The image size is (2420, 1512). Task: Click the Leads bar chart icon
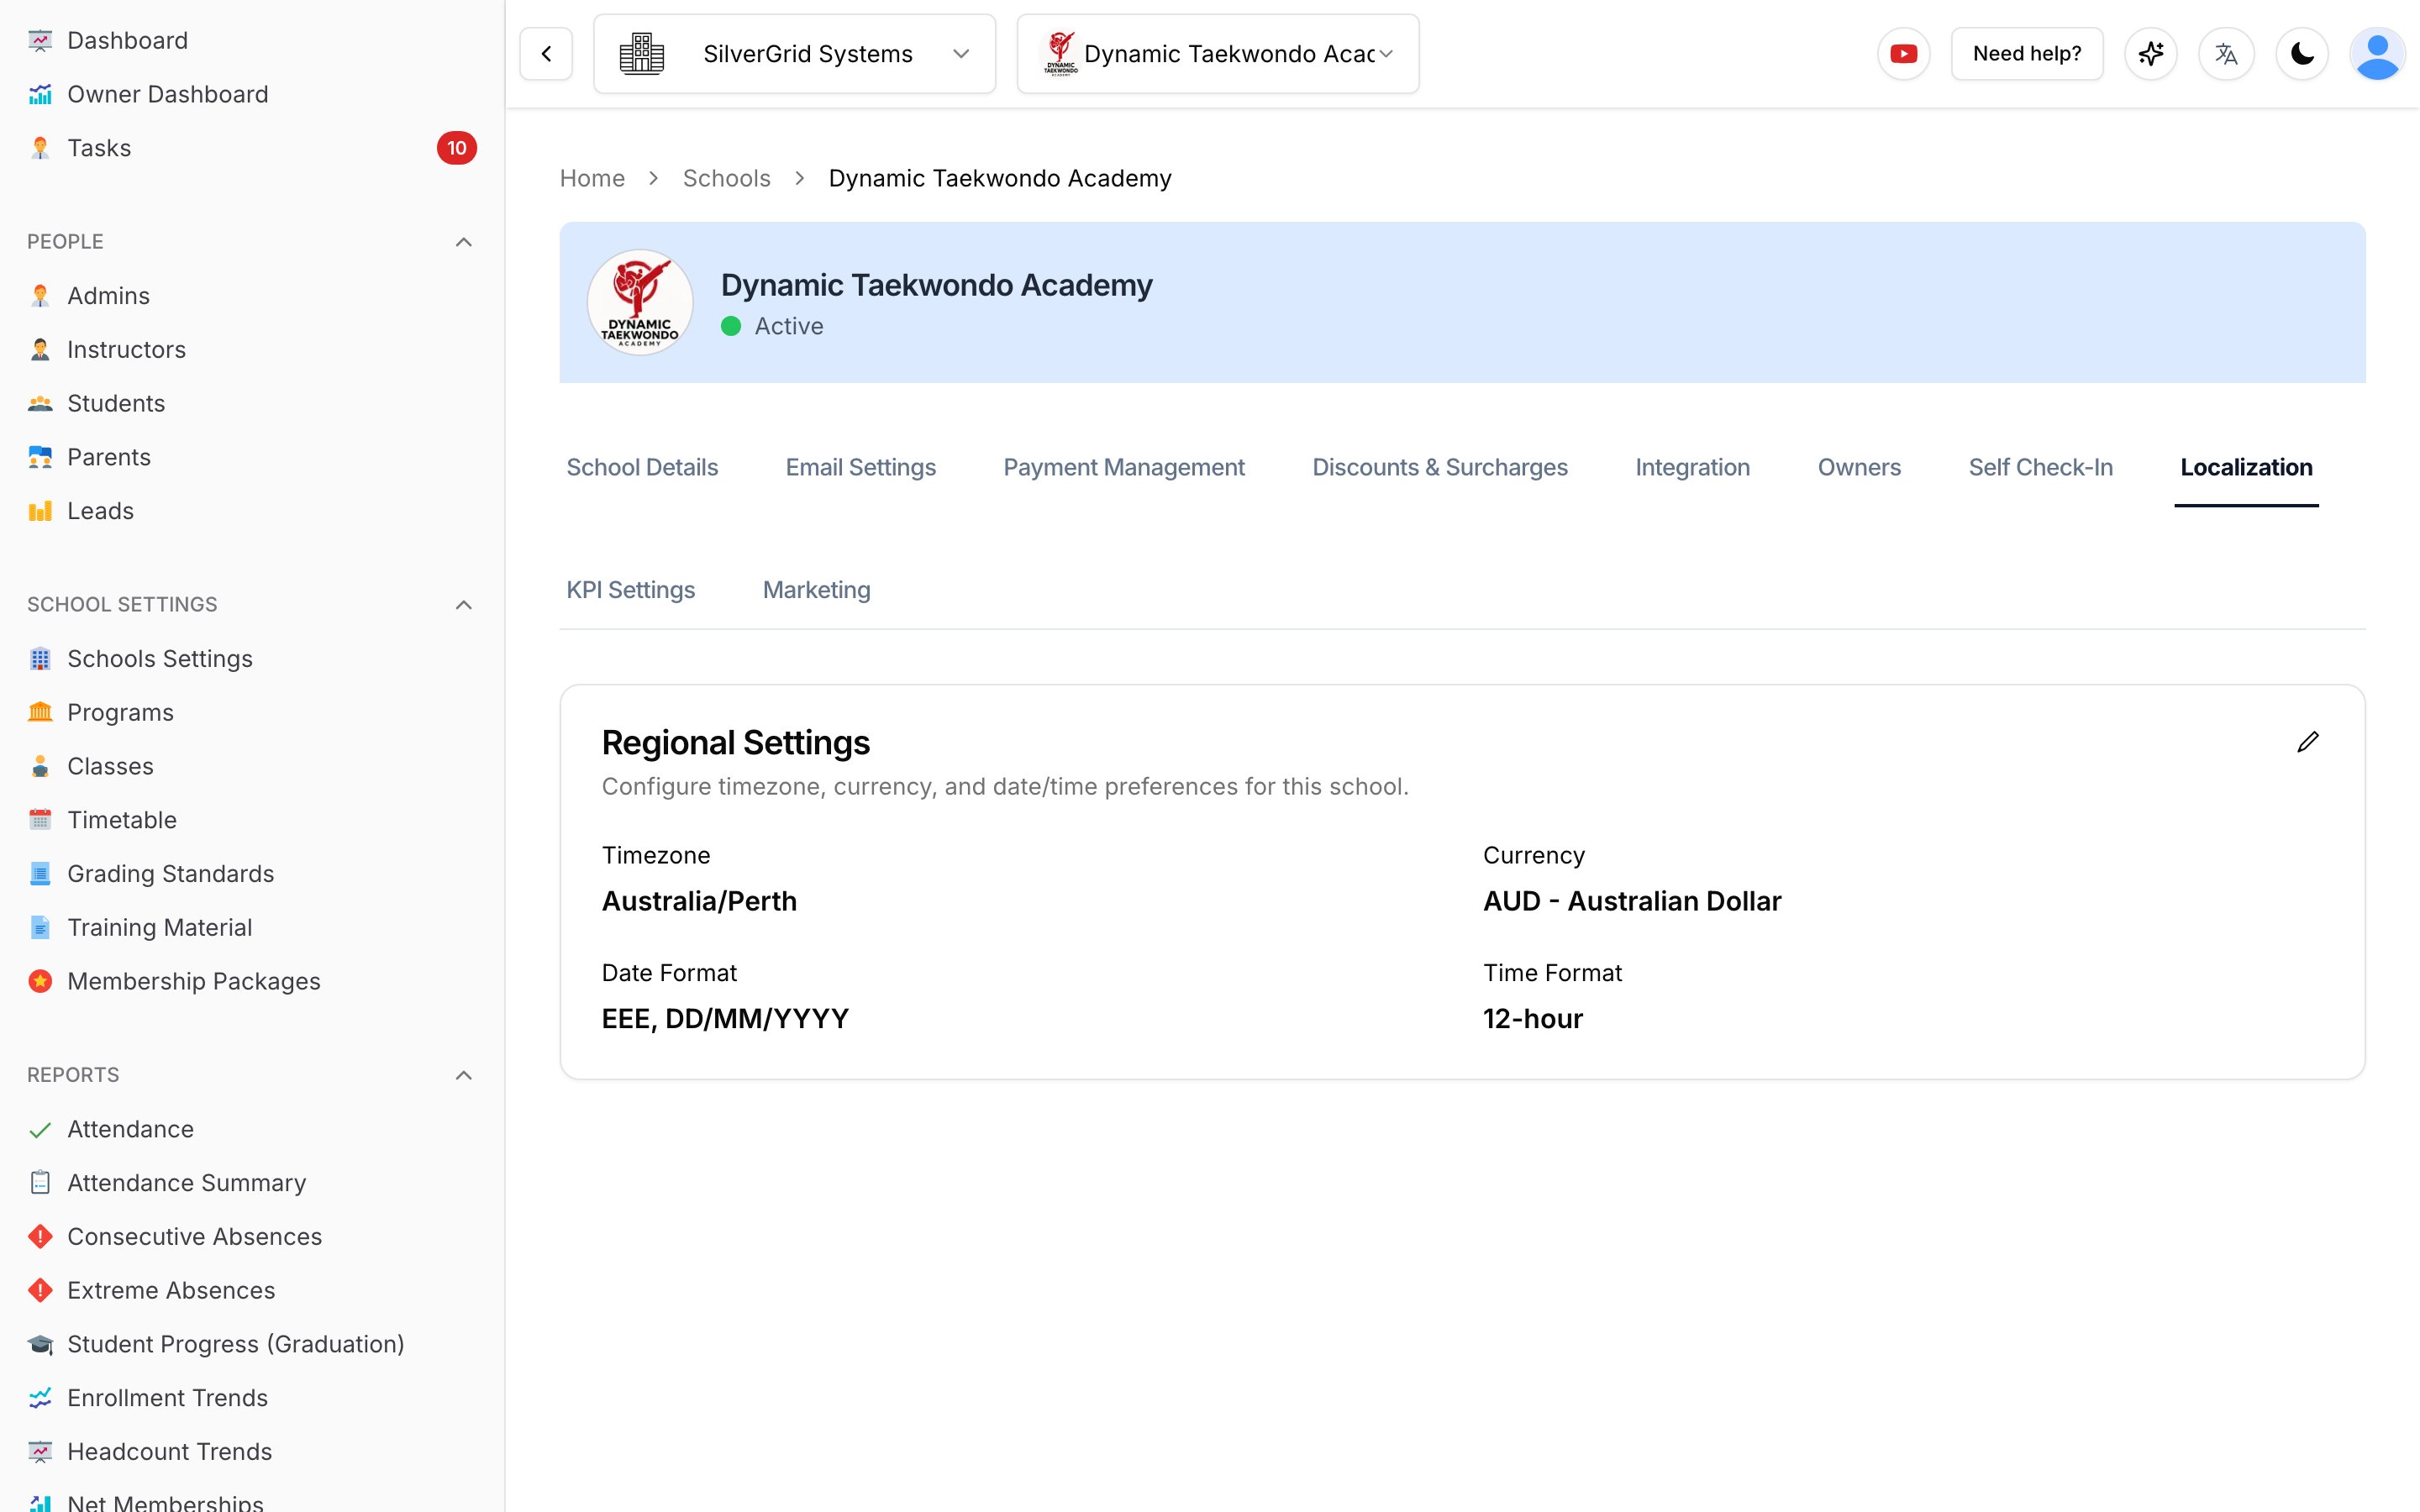(x=40, y=511)
